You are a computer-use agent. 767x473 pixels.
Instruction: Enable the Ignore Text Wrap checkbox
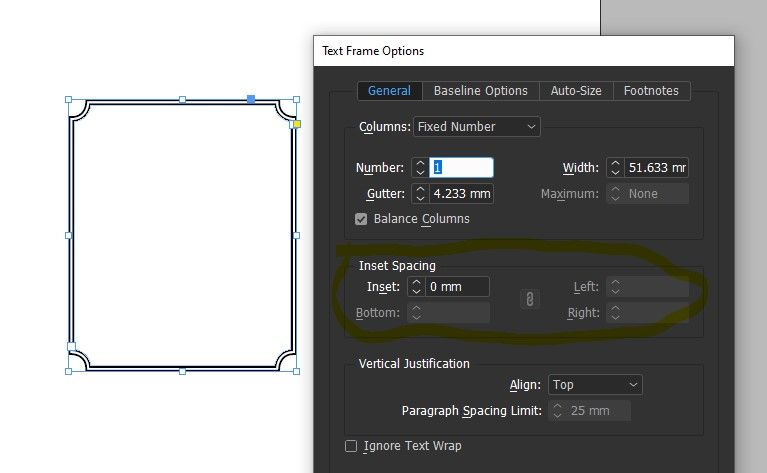coord(351,446)
